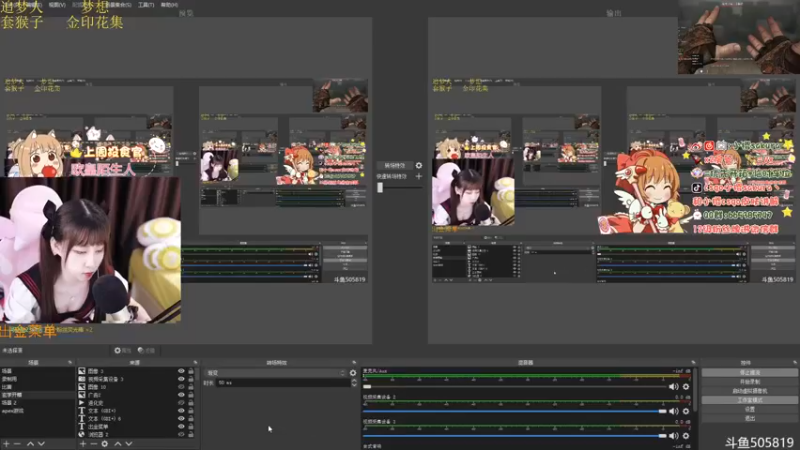This screenshot has width=800, height=450.
Task: Open 麦克风/Aux audio settings gear
Action: [x=686, y=387]
